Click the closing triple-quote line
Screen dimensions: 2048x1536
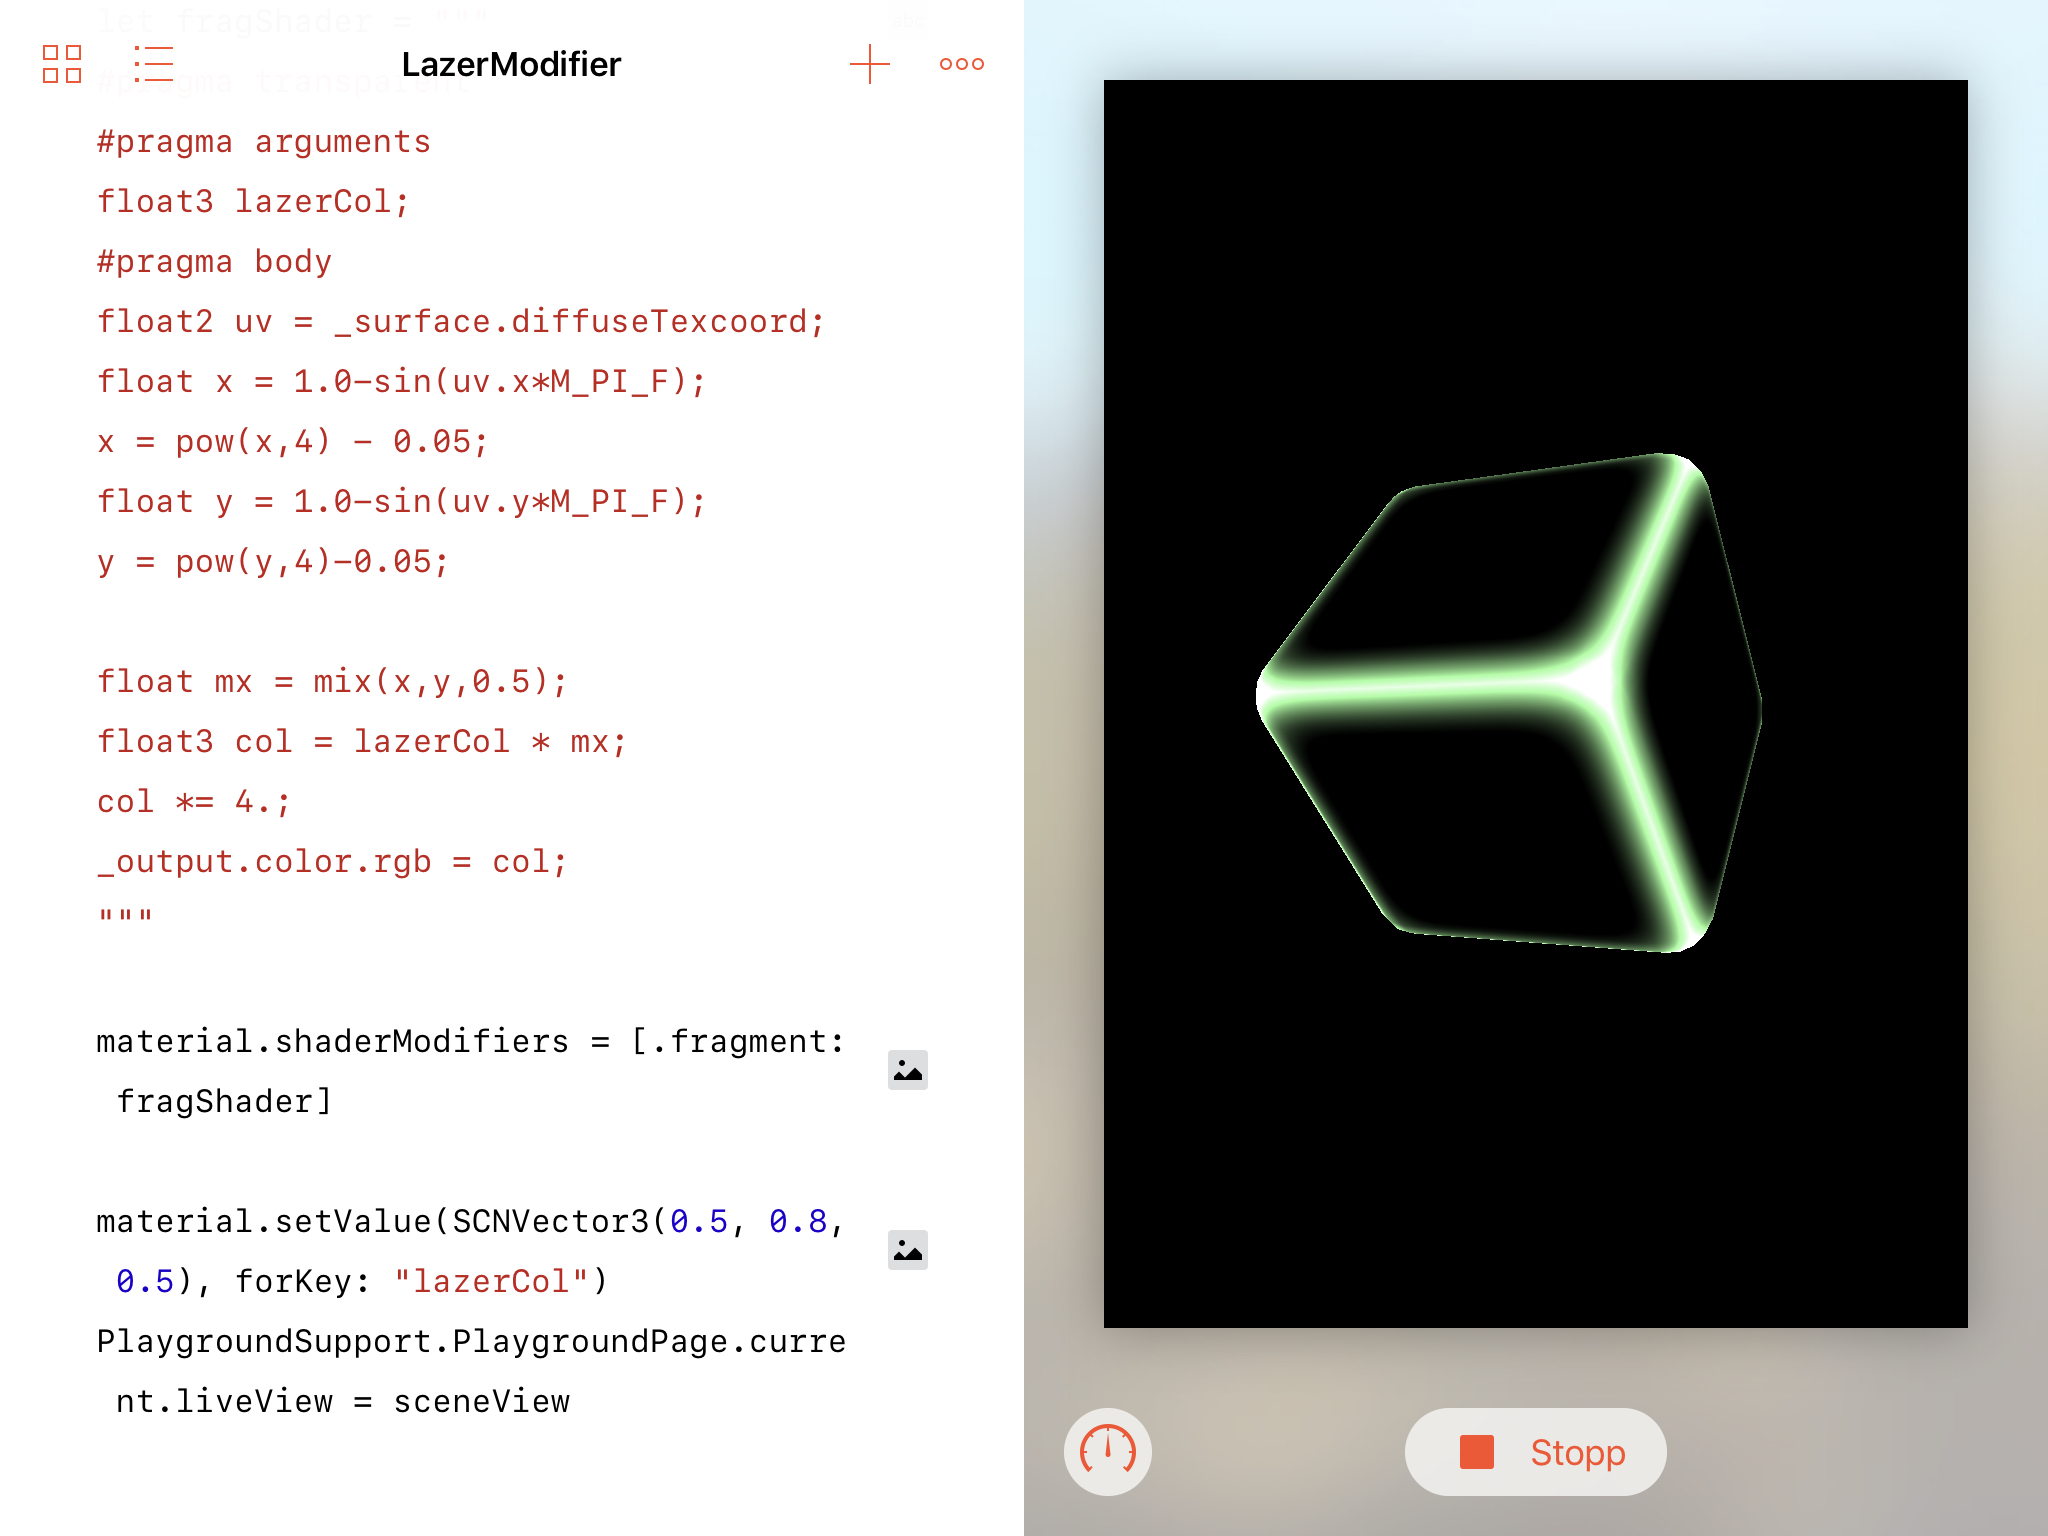pos(126,914)
